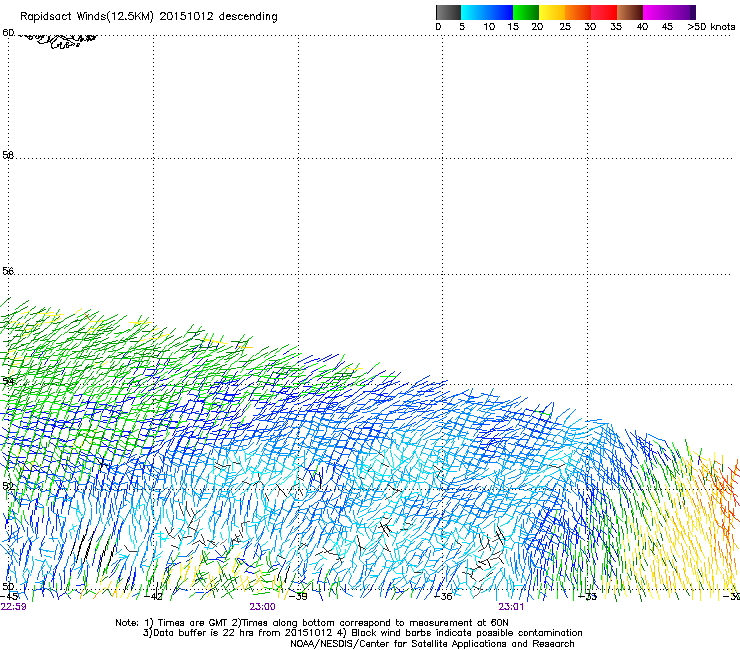Click the 'Data buffer is 22 hrs' note
The height and width of the screenshot is (650, 740).
[362, 633]
